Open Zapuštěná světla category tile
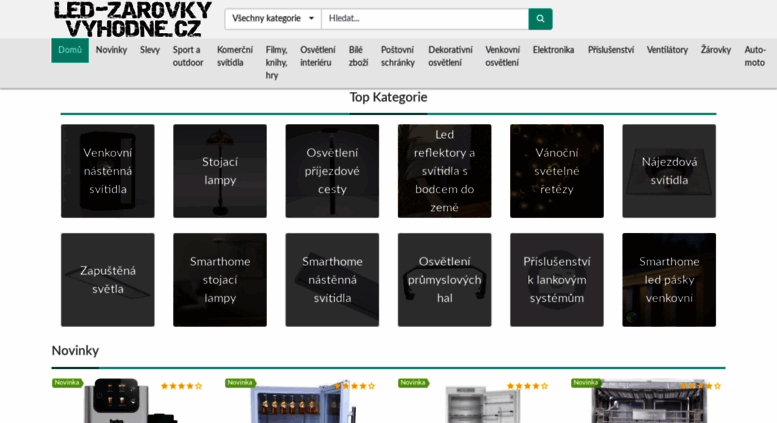The image size is (777, 423). point(108,280)
